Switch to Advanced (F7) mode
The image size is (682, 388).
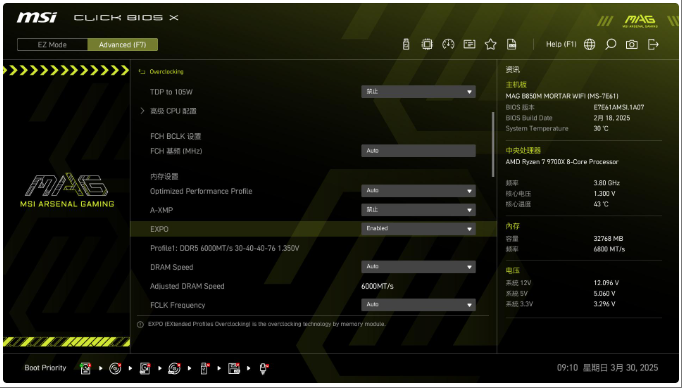coord(123,45)
